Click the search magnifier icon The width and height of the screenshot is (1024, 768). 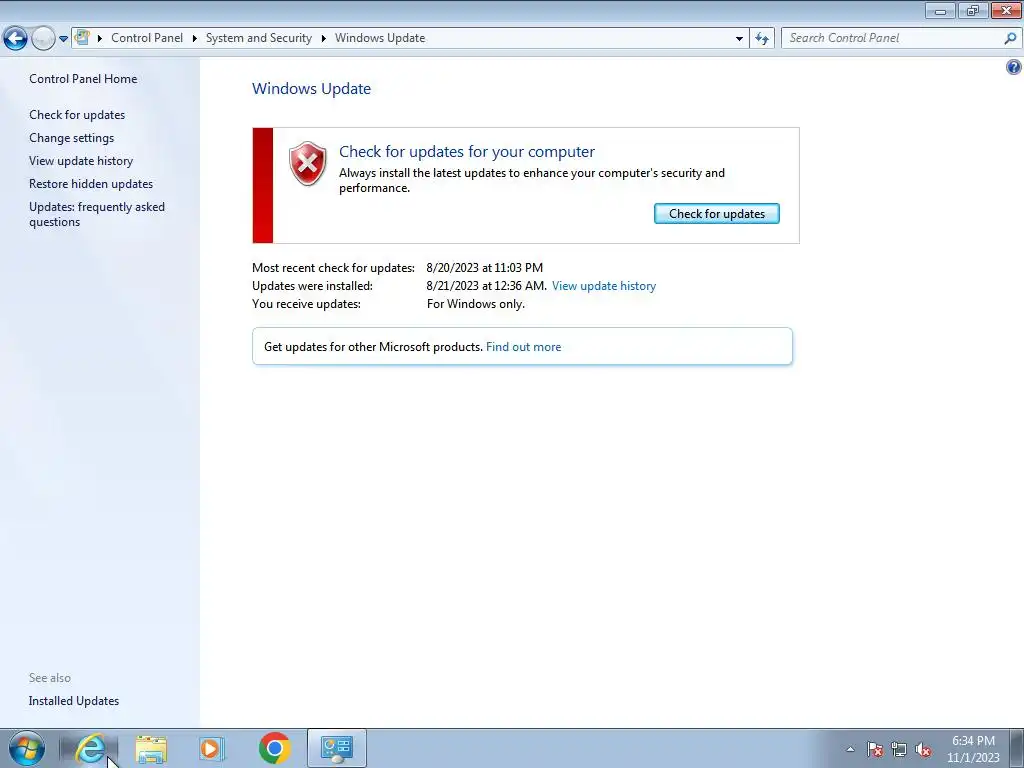pos(1010,38)
